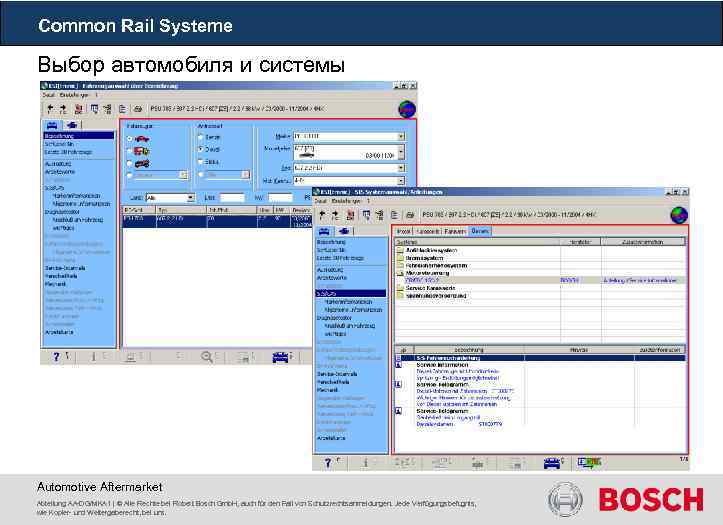Click magnifier icon in rear window footer
723x525 pixels.
tap(207, 357)
